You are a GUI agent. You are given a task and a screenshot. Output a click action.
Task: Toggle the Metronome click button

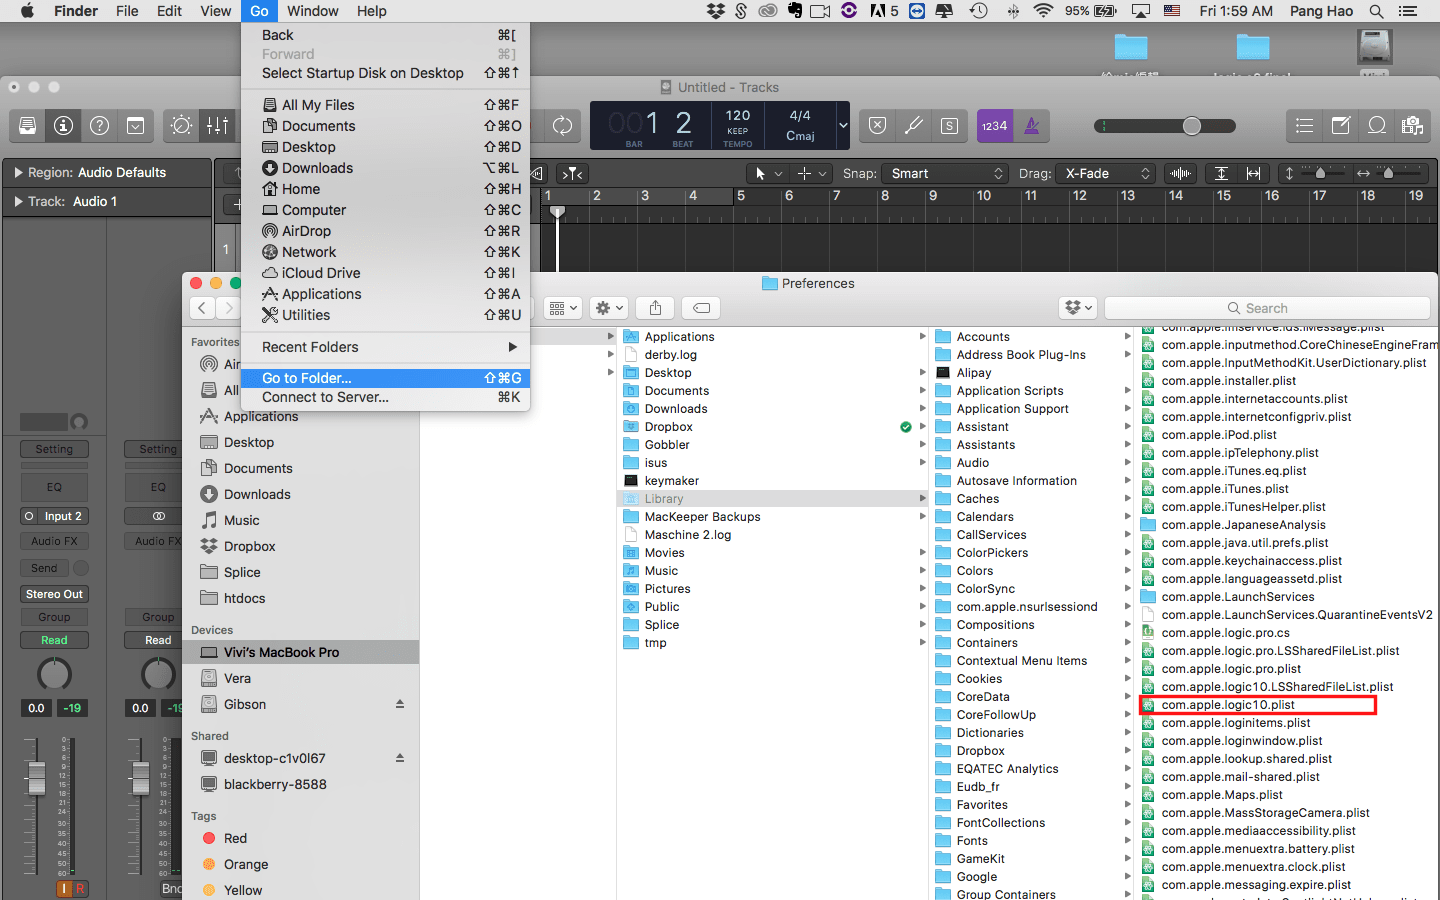click(1032, 126)
